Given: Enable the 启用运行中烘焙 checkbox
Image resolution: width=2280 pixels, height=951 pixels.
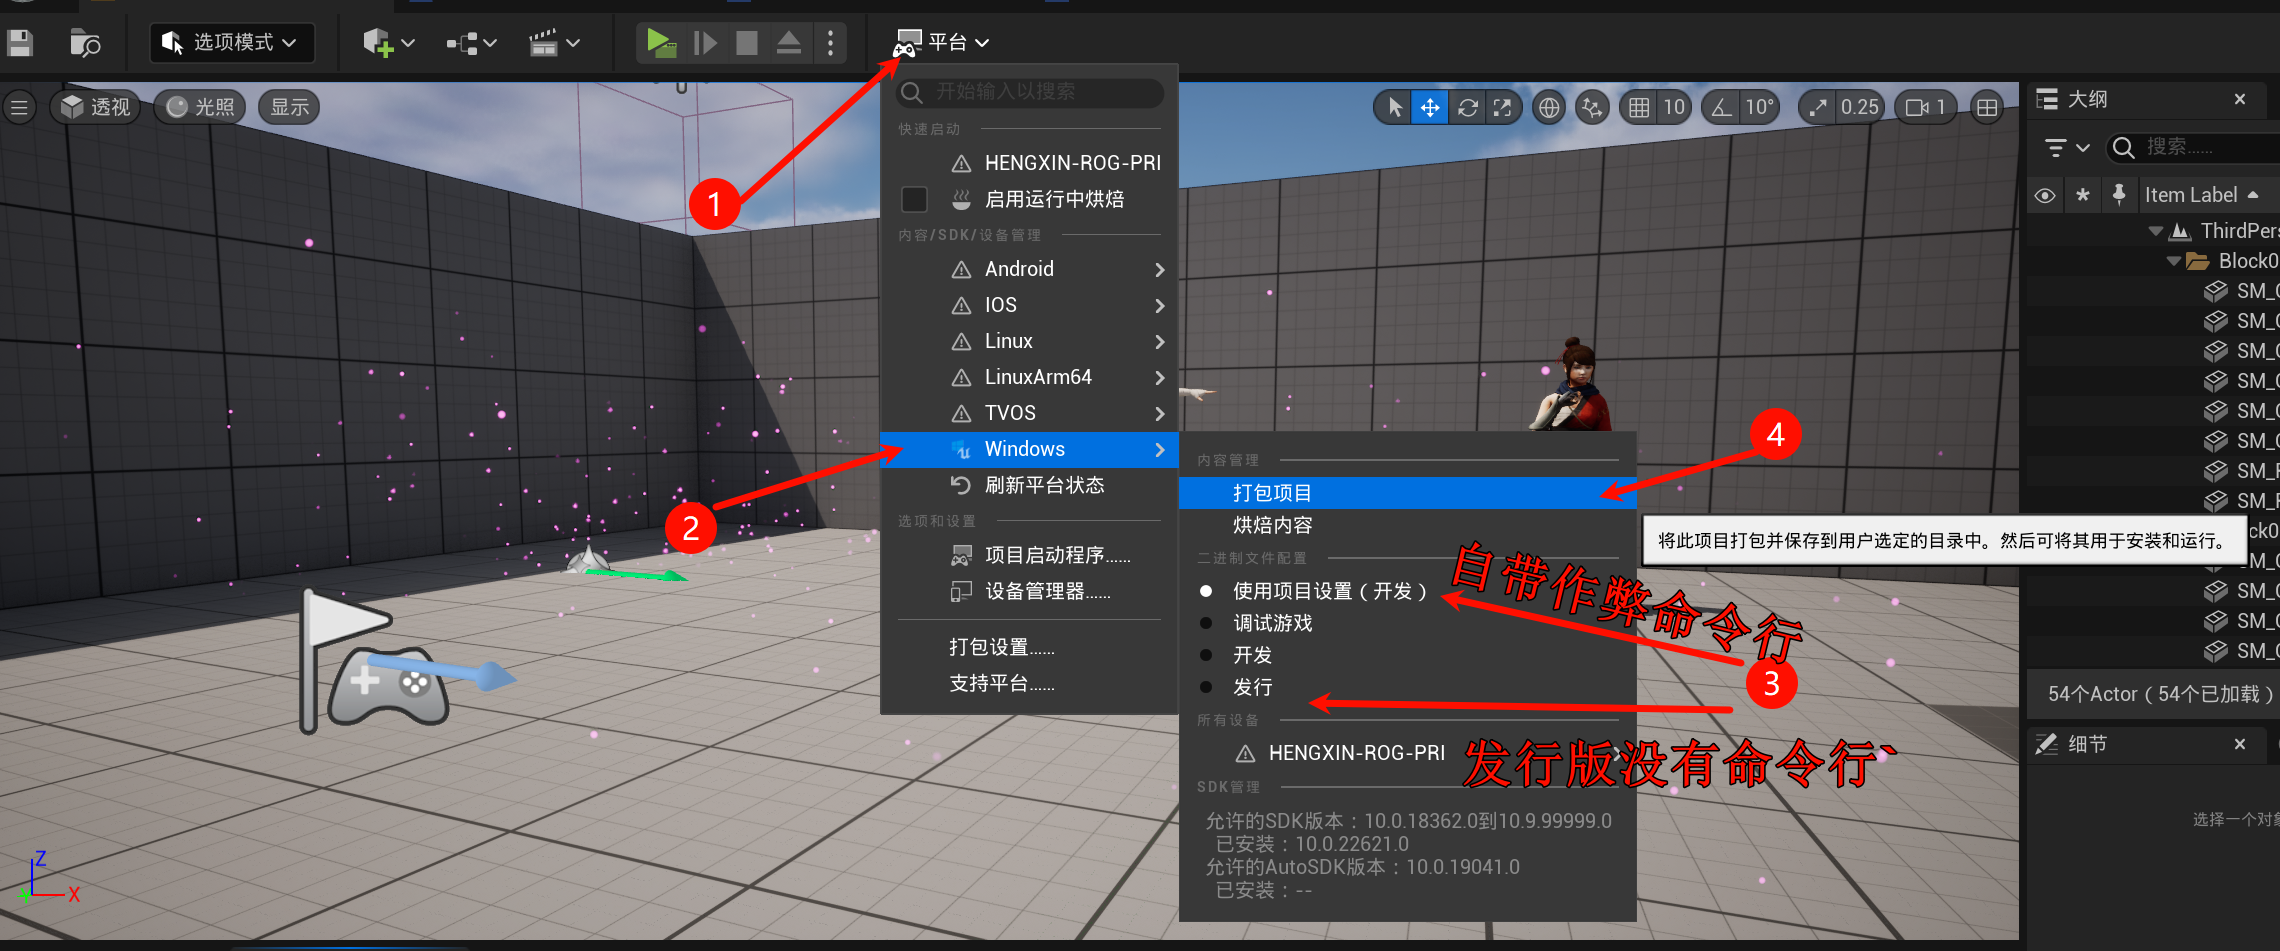Looking at the screenshot, I should point(914,199).
